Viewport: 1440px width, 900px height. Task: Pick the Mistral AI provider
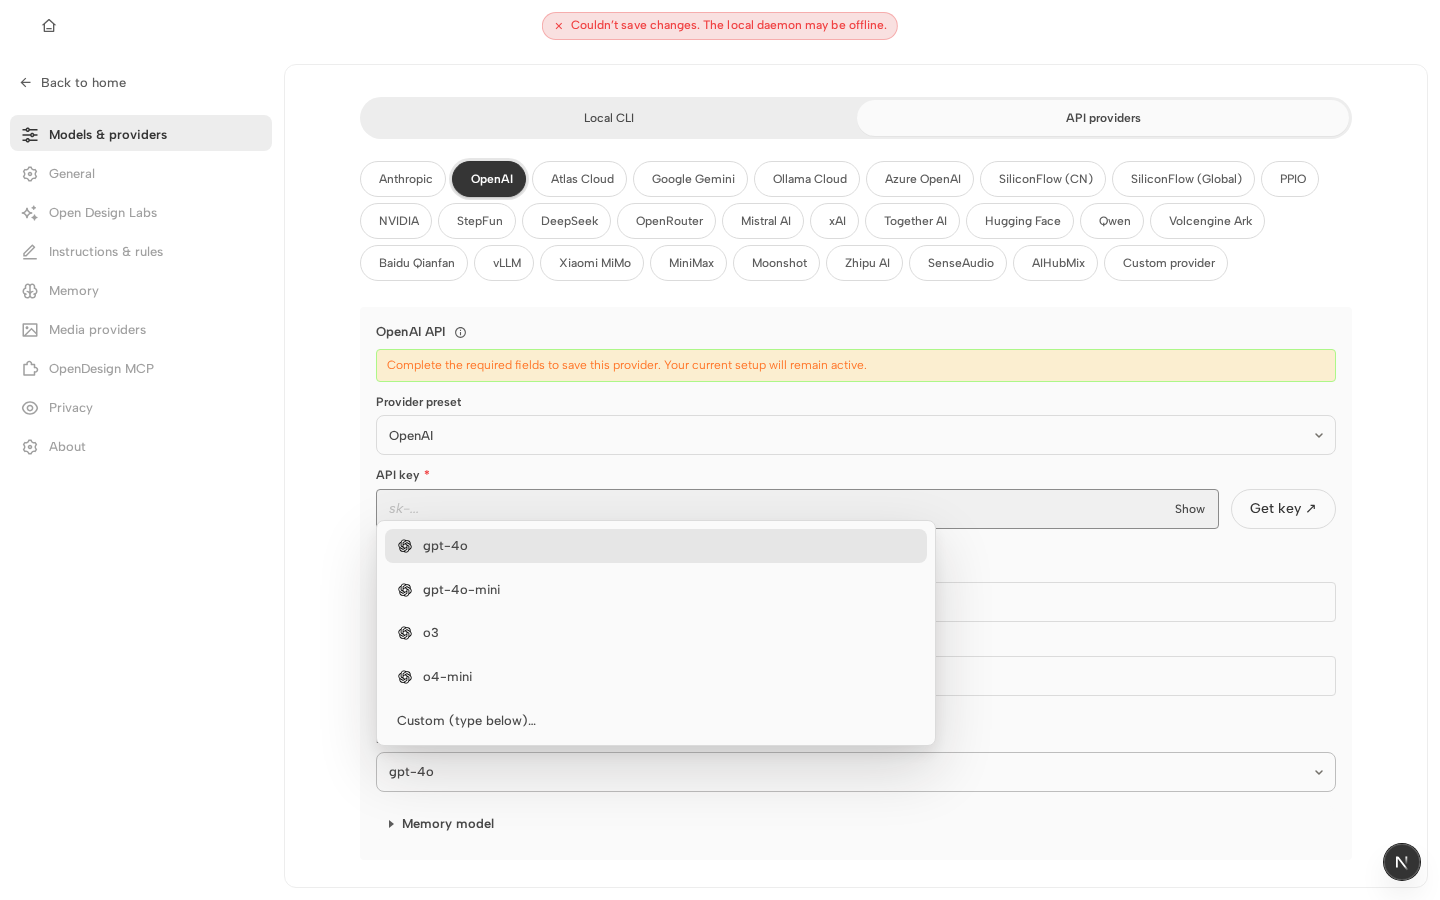pyautogui.click(x=763, y=221)
